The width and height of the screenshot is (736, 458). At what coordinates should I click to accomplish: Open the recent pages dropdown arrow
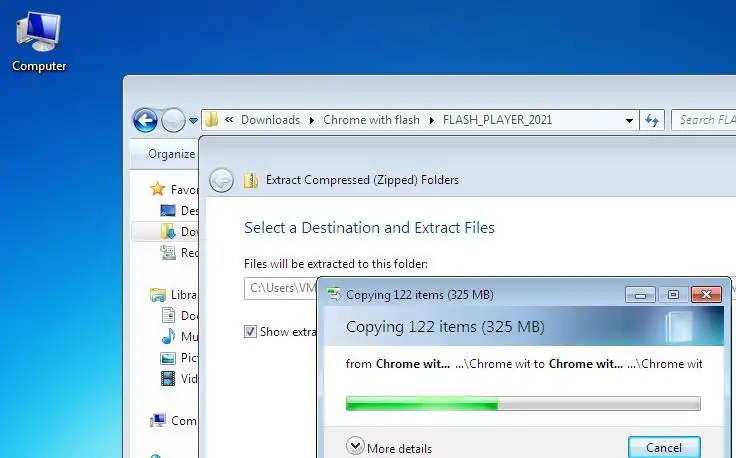pyautogui.click(x=193, y=121)
